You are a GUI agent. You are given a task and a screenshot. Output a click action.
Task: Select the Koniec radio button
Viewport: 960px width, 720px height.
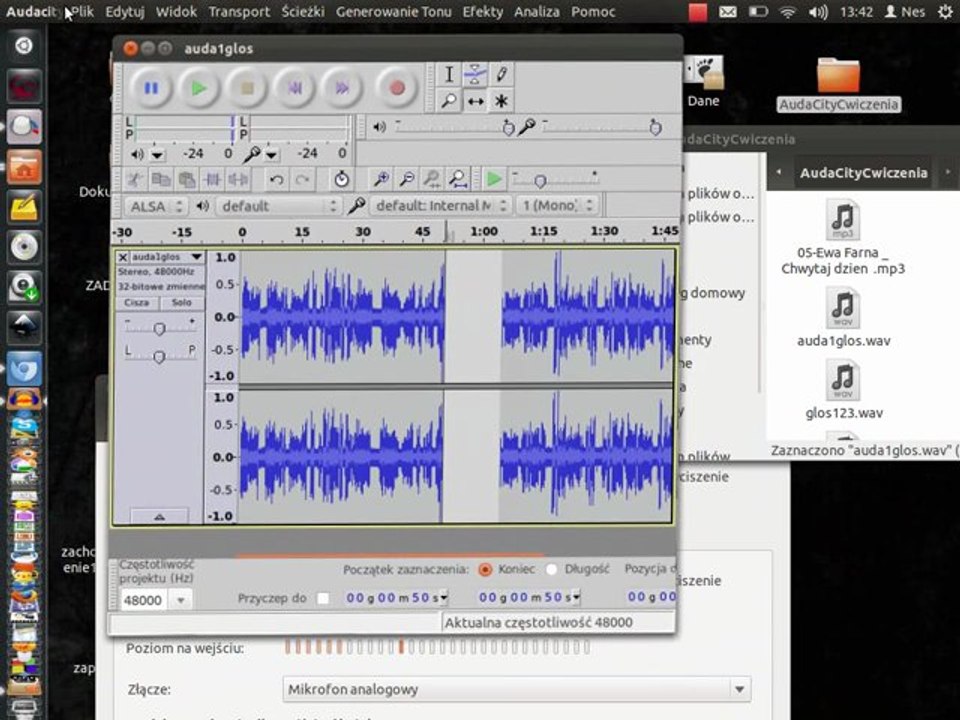485,569
